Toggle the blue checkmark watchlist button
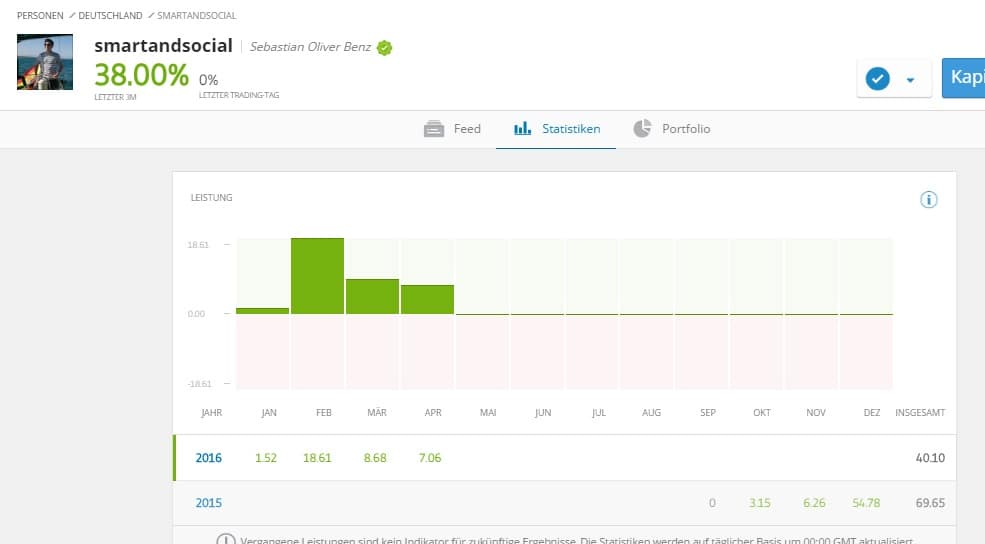Viewport: 985px width, 544px height. tap(878, 79)
